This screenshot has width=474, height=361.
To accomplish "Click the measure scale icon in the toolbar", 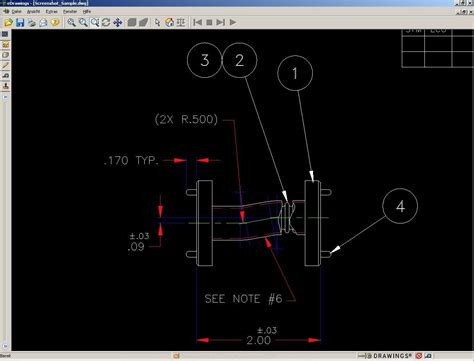I will click(181, 22).
